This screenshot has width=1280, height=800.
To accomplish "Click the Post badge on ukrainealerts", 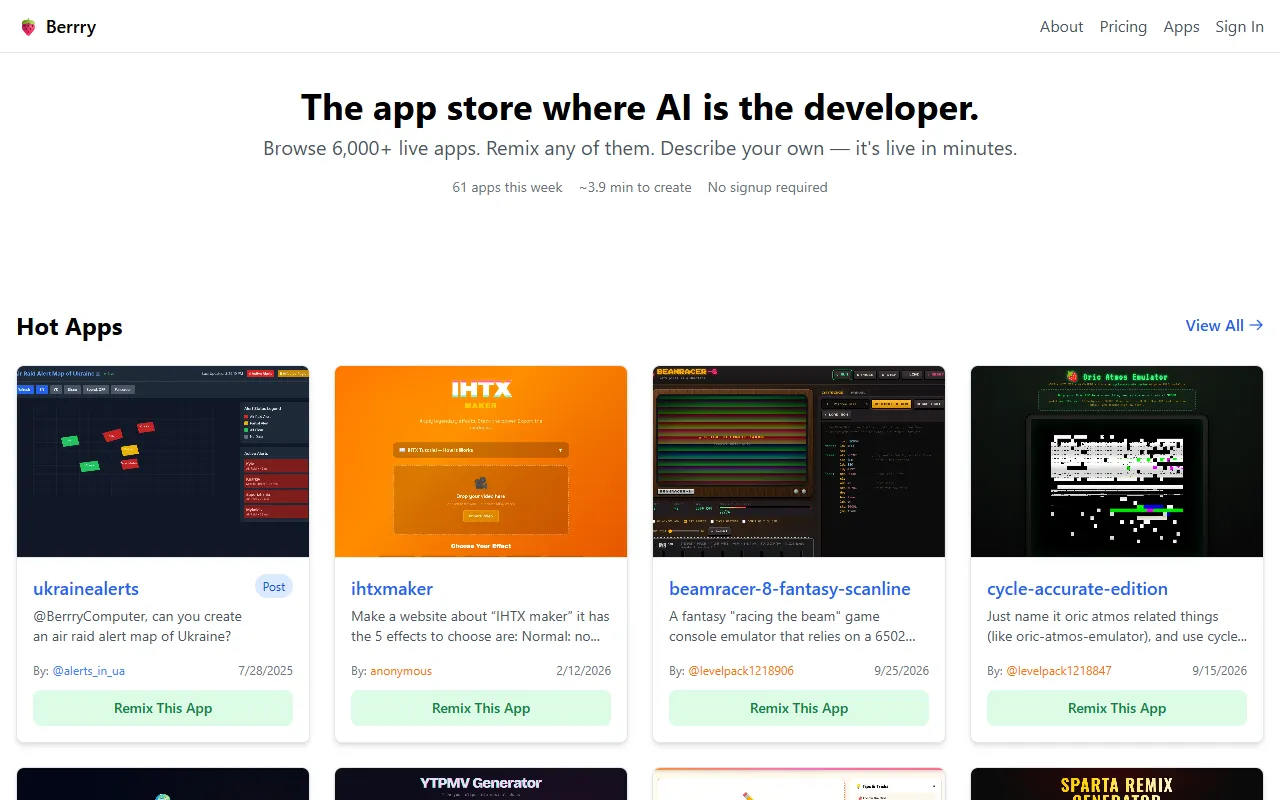I will [274, 587].
